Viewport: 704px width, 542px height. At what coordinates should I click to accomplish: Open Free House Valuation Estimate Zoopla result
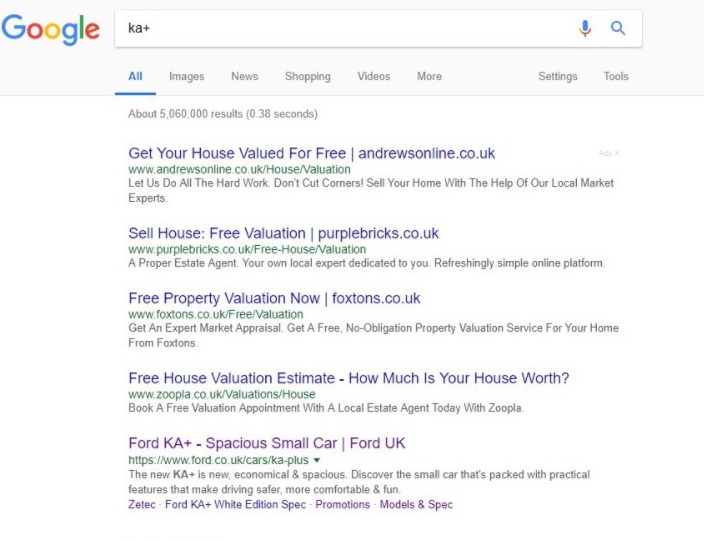point(349,378)
